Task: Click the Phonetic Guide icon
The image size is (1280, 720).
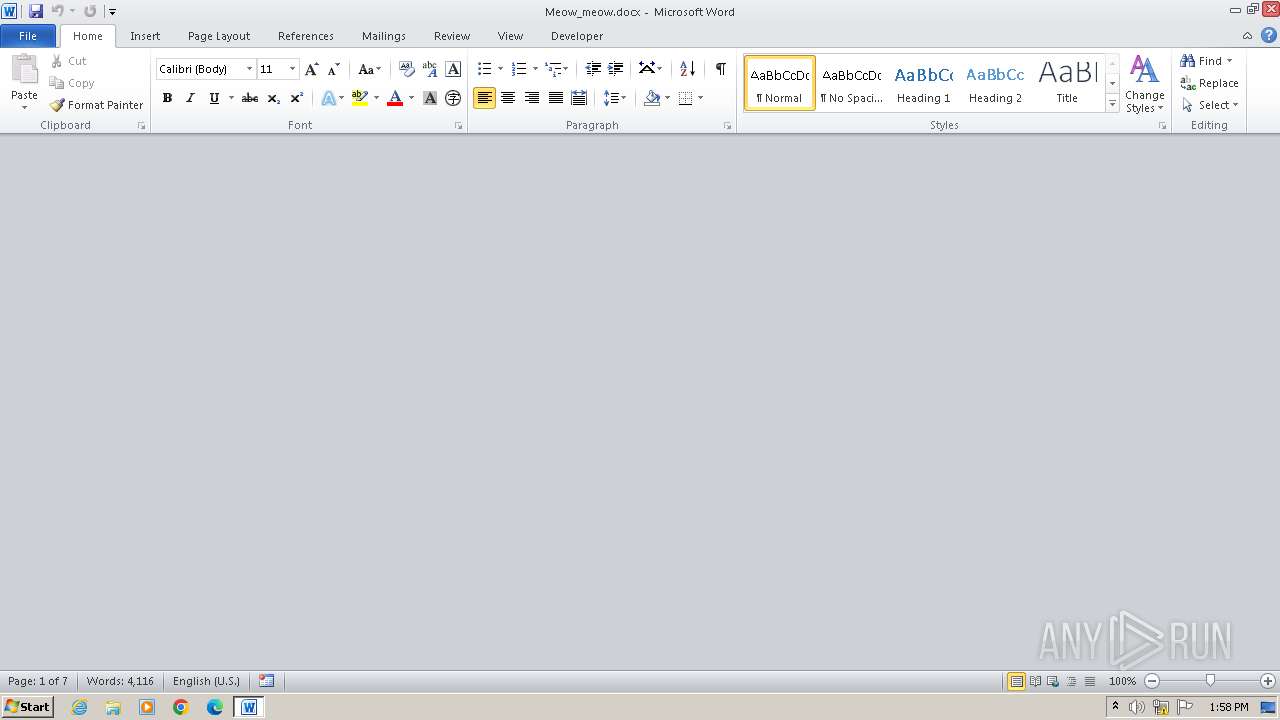Action: tap(430, 69)
